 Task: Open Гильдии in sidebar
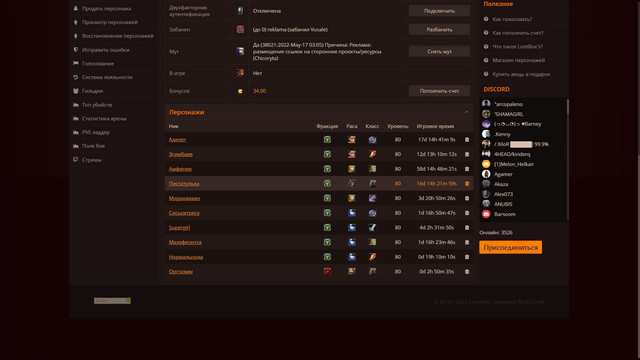[x=93, y=91]
